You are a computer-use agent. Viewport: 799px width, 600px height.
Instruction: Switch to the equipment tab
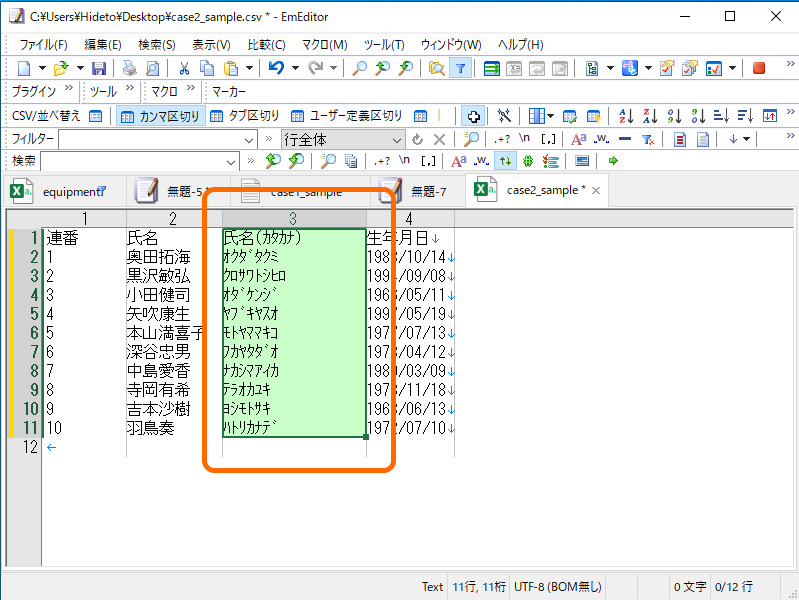coord(65,192)
